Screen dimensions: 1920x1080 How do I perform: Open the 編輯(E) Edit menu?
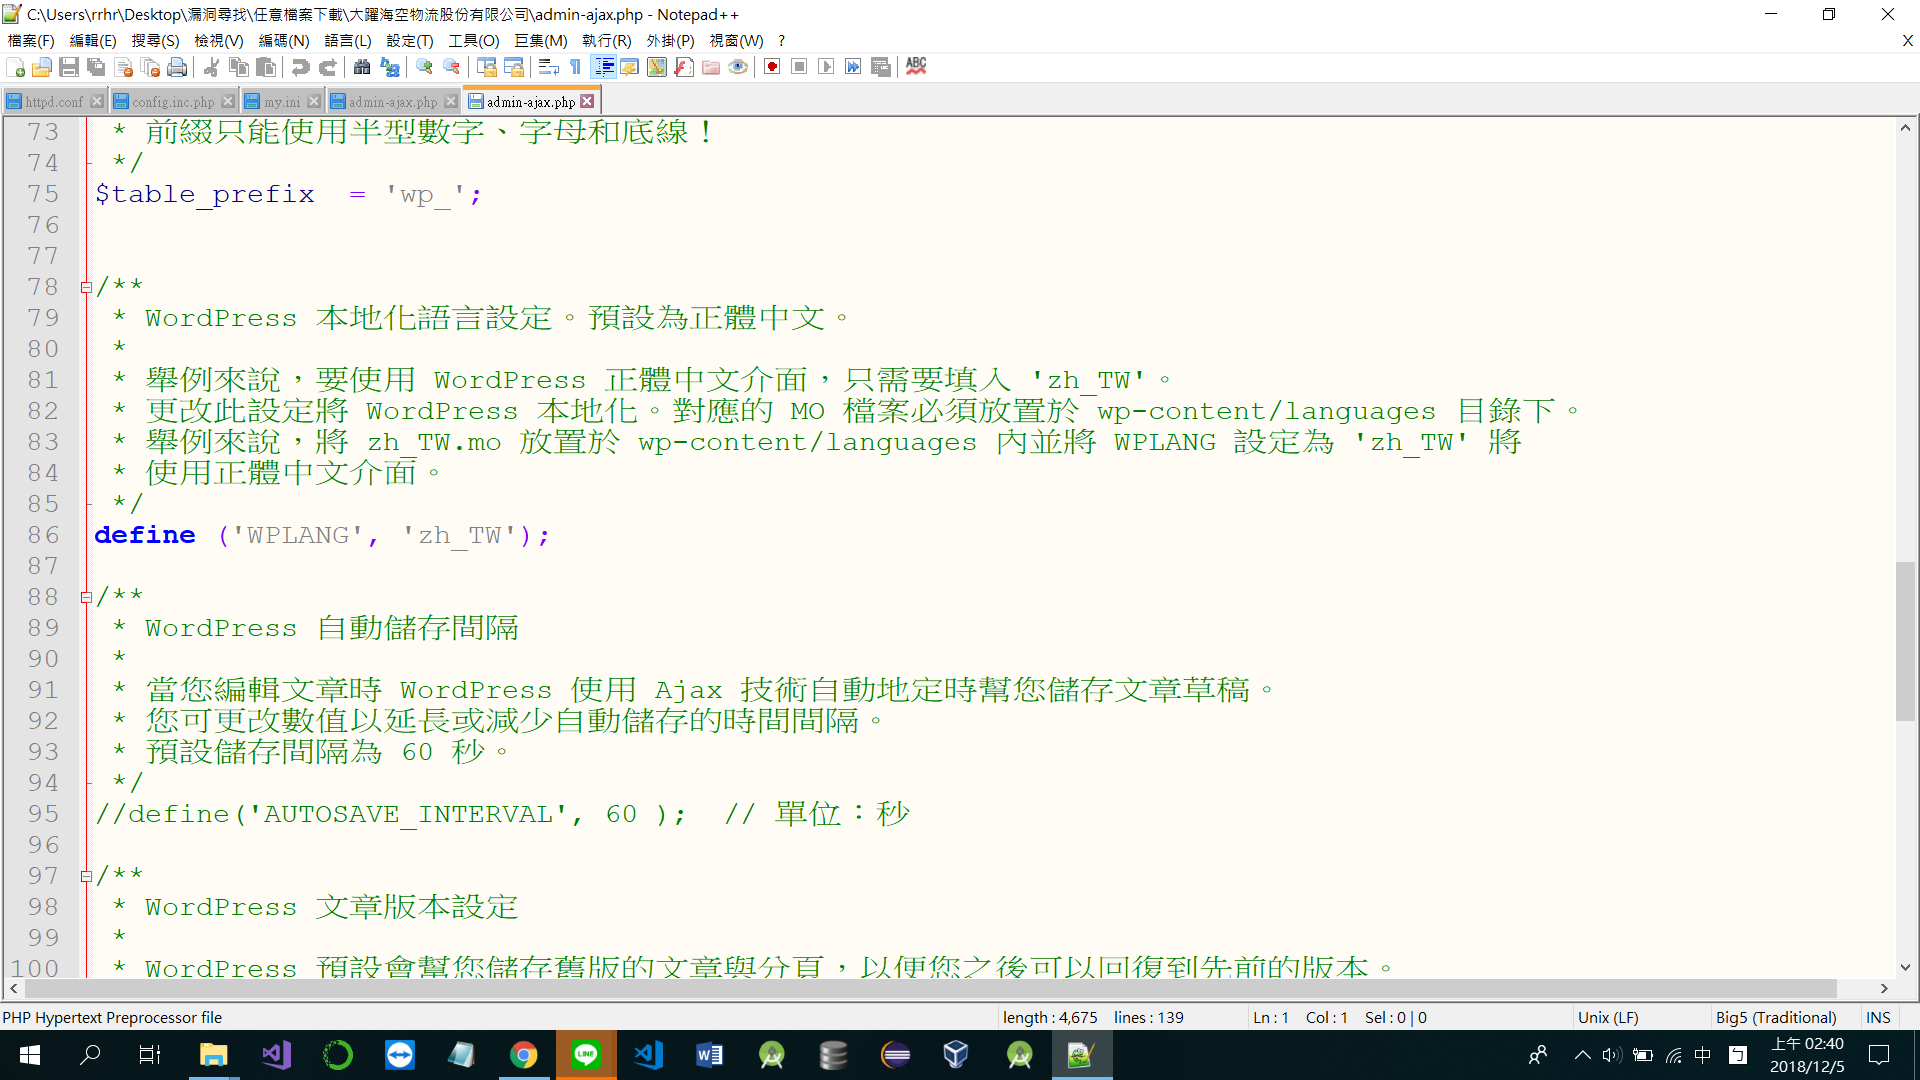coord(93,41)
